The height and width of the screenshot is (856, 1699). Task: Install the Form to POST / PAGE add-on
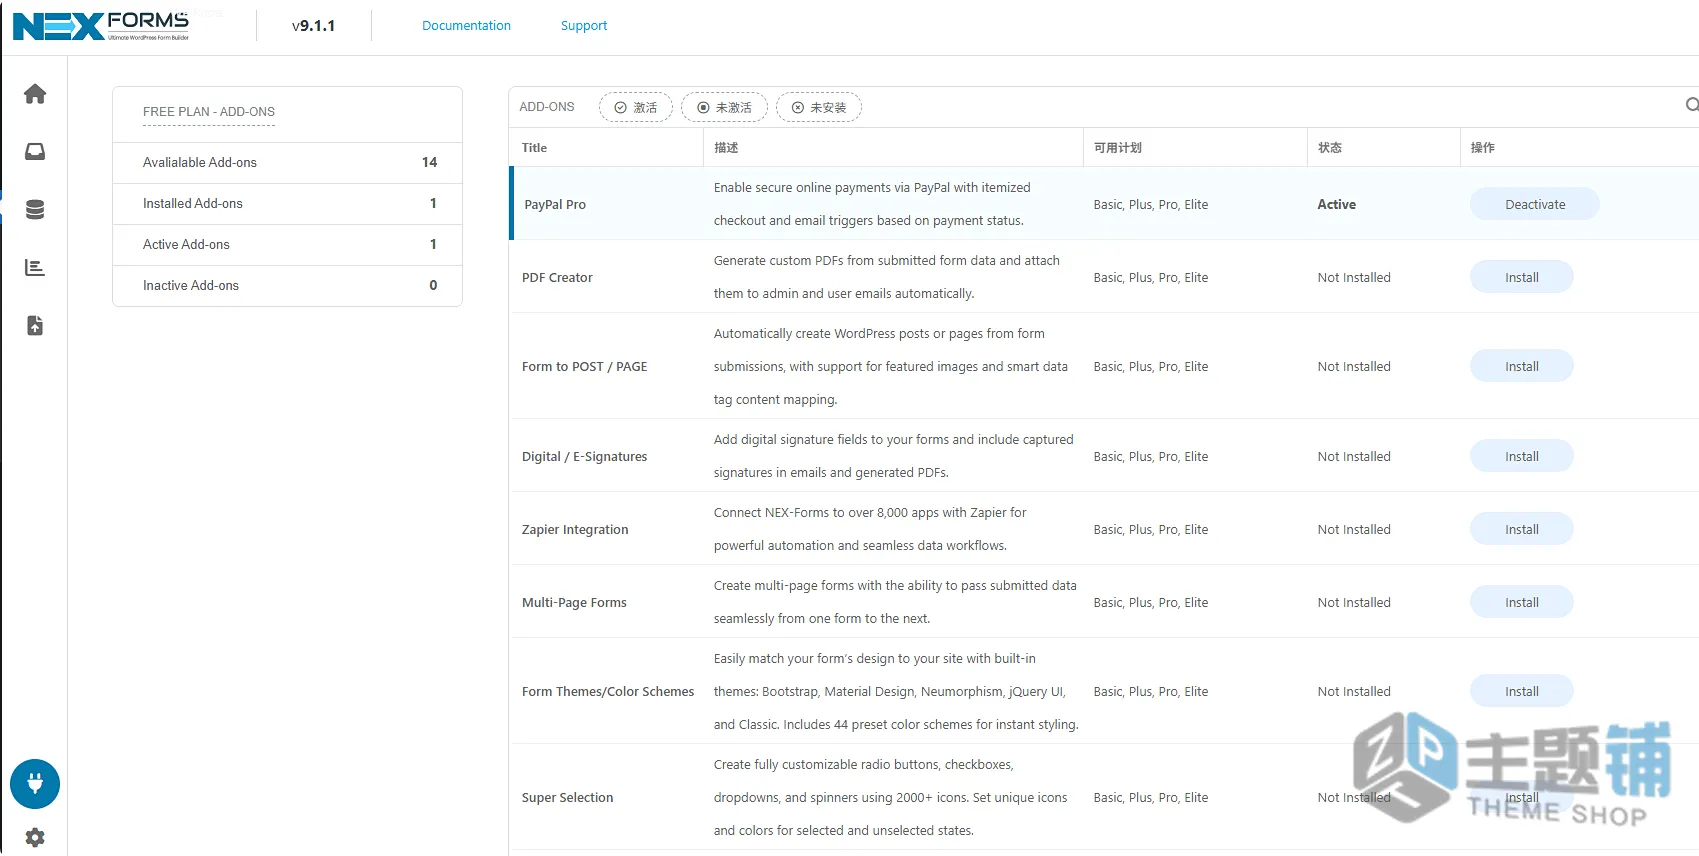tap(1522, 366)
